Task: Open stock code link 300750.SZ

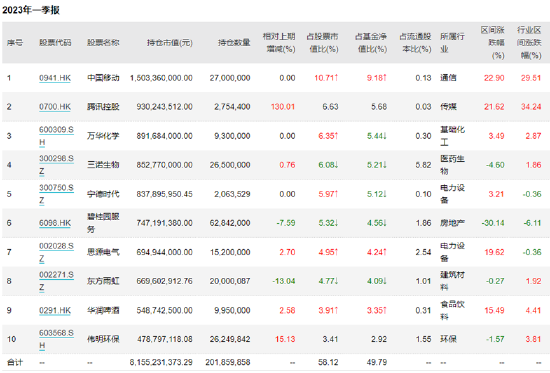Action: (x=56, y=194)
